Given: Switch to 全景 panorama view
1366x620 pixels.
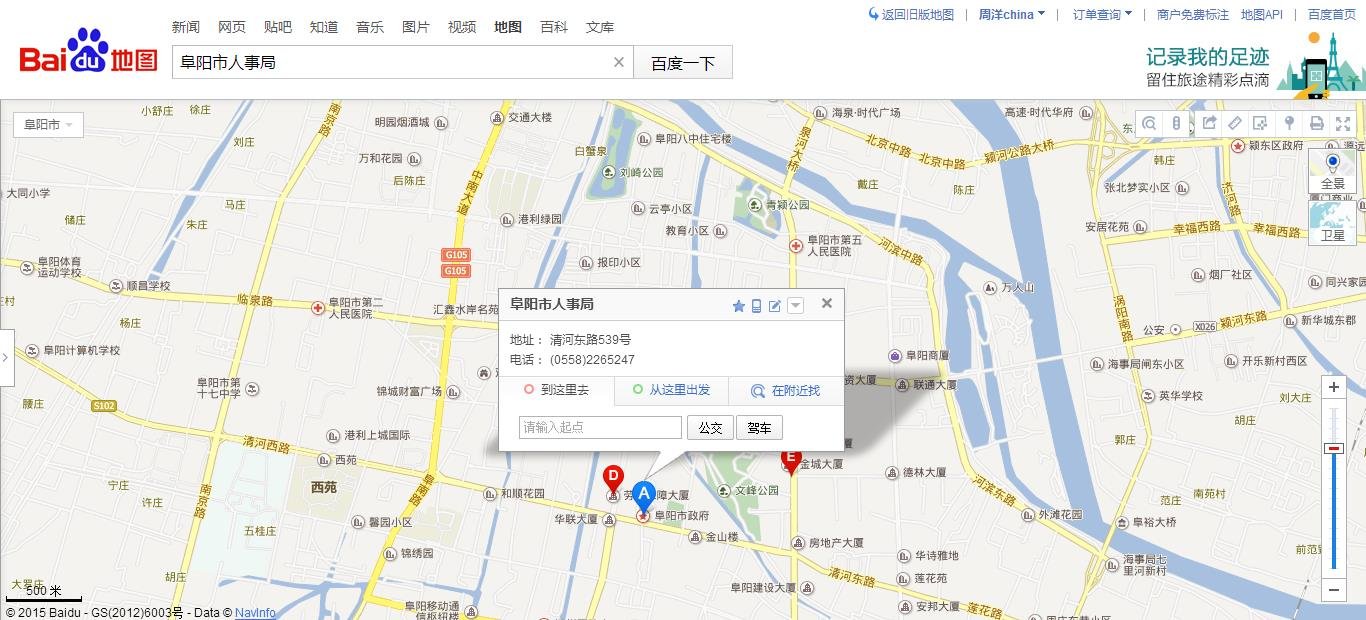Looking at the screenshot, I should point(1333,183).
